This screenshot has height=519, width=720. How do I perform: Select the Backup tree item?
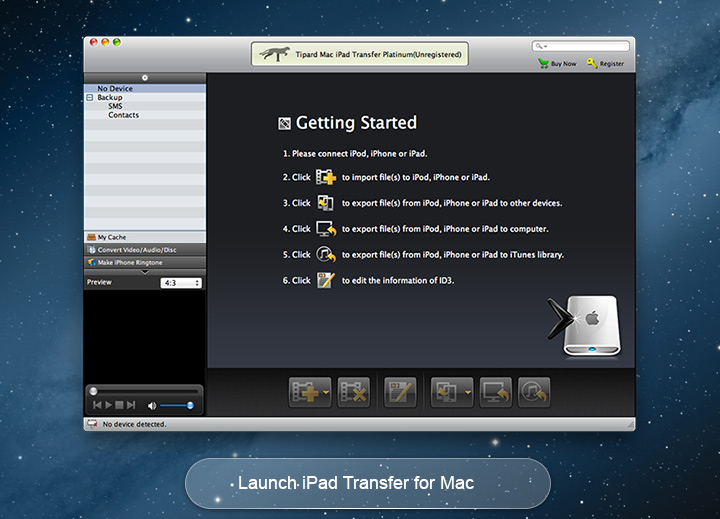tap(110, 97)
